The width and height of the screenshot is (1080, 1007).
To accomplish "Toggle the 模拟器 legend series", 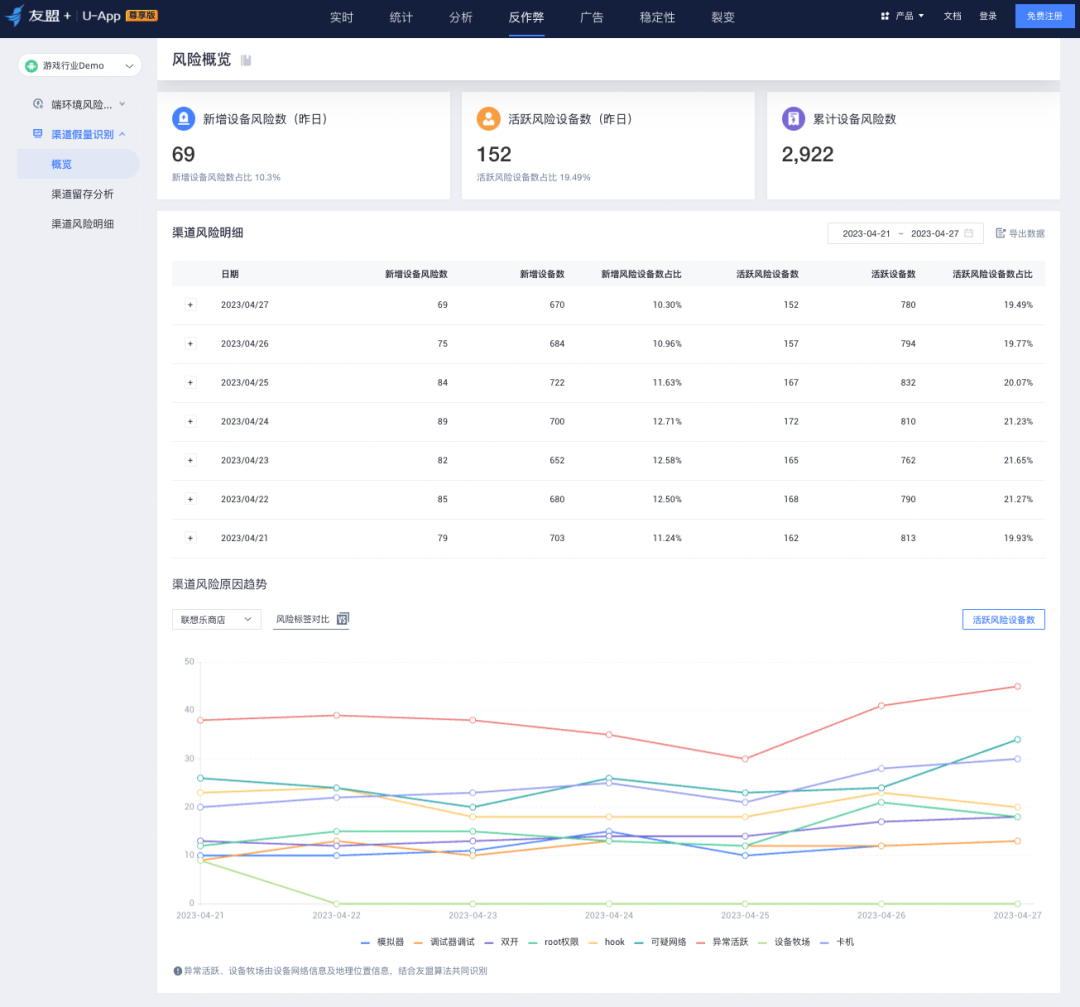I will tap(382, 942).
